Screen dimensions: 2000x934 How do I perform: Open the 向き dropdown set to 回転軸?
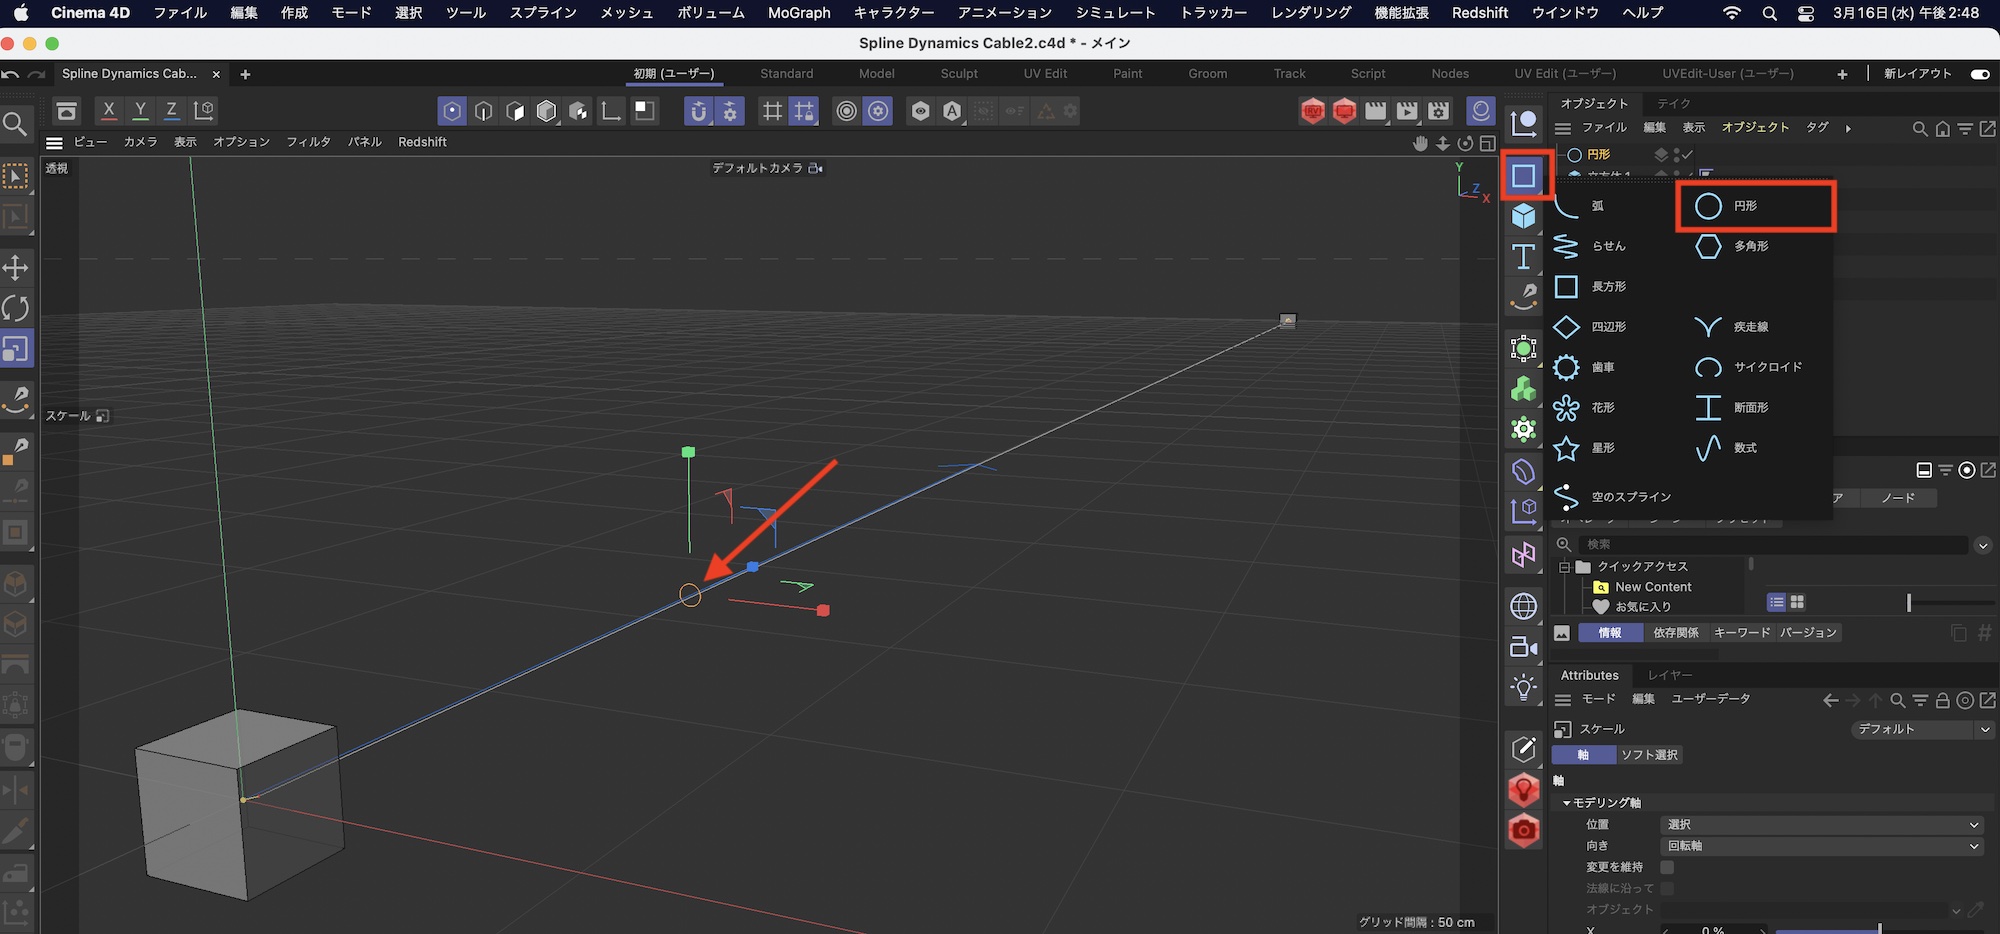click(1821, 846)
